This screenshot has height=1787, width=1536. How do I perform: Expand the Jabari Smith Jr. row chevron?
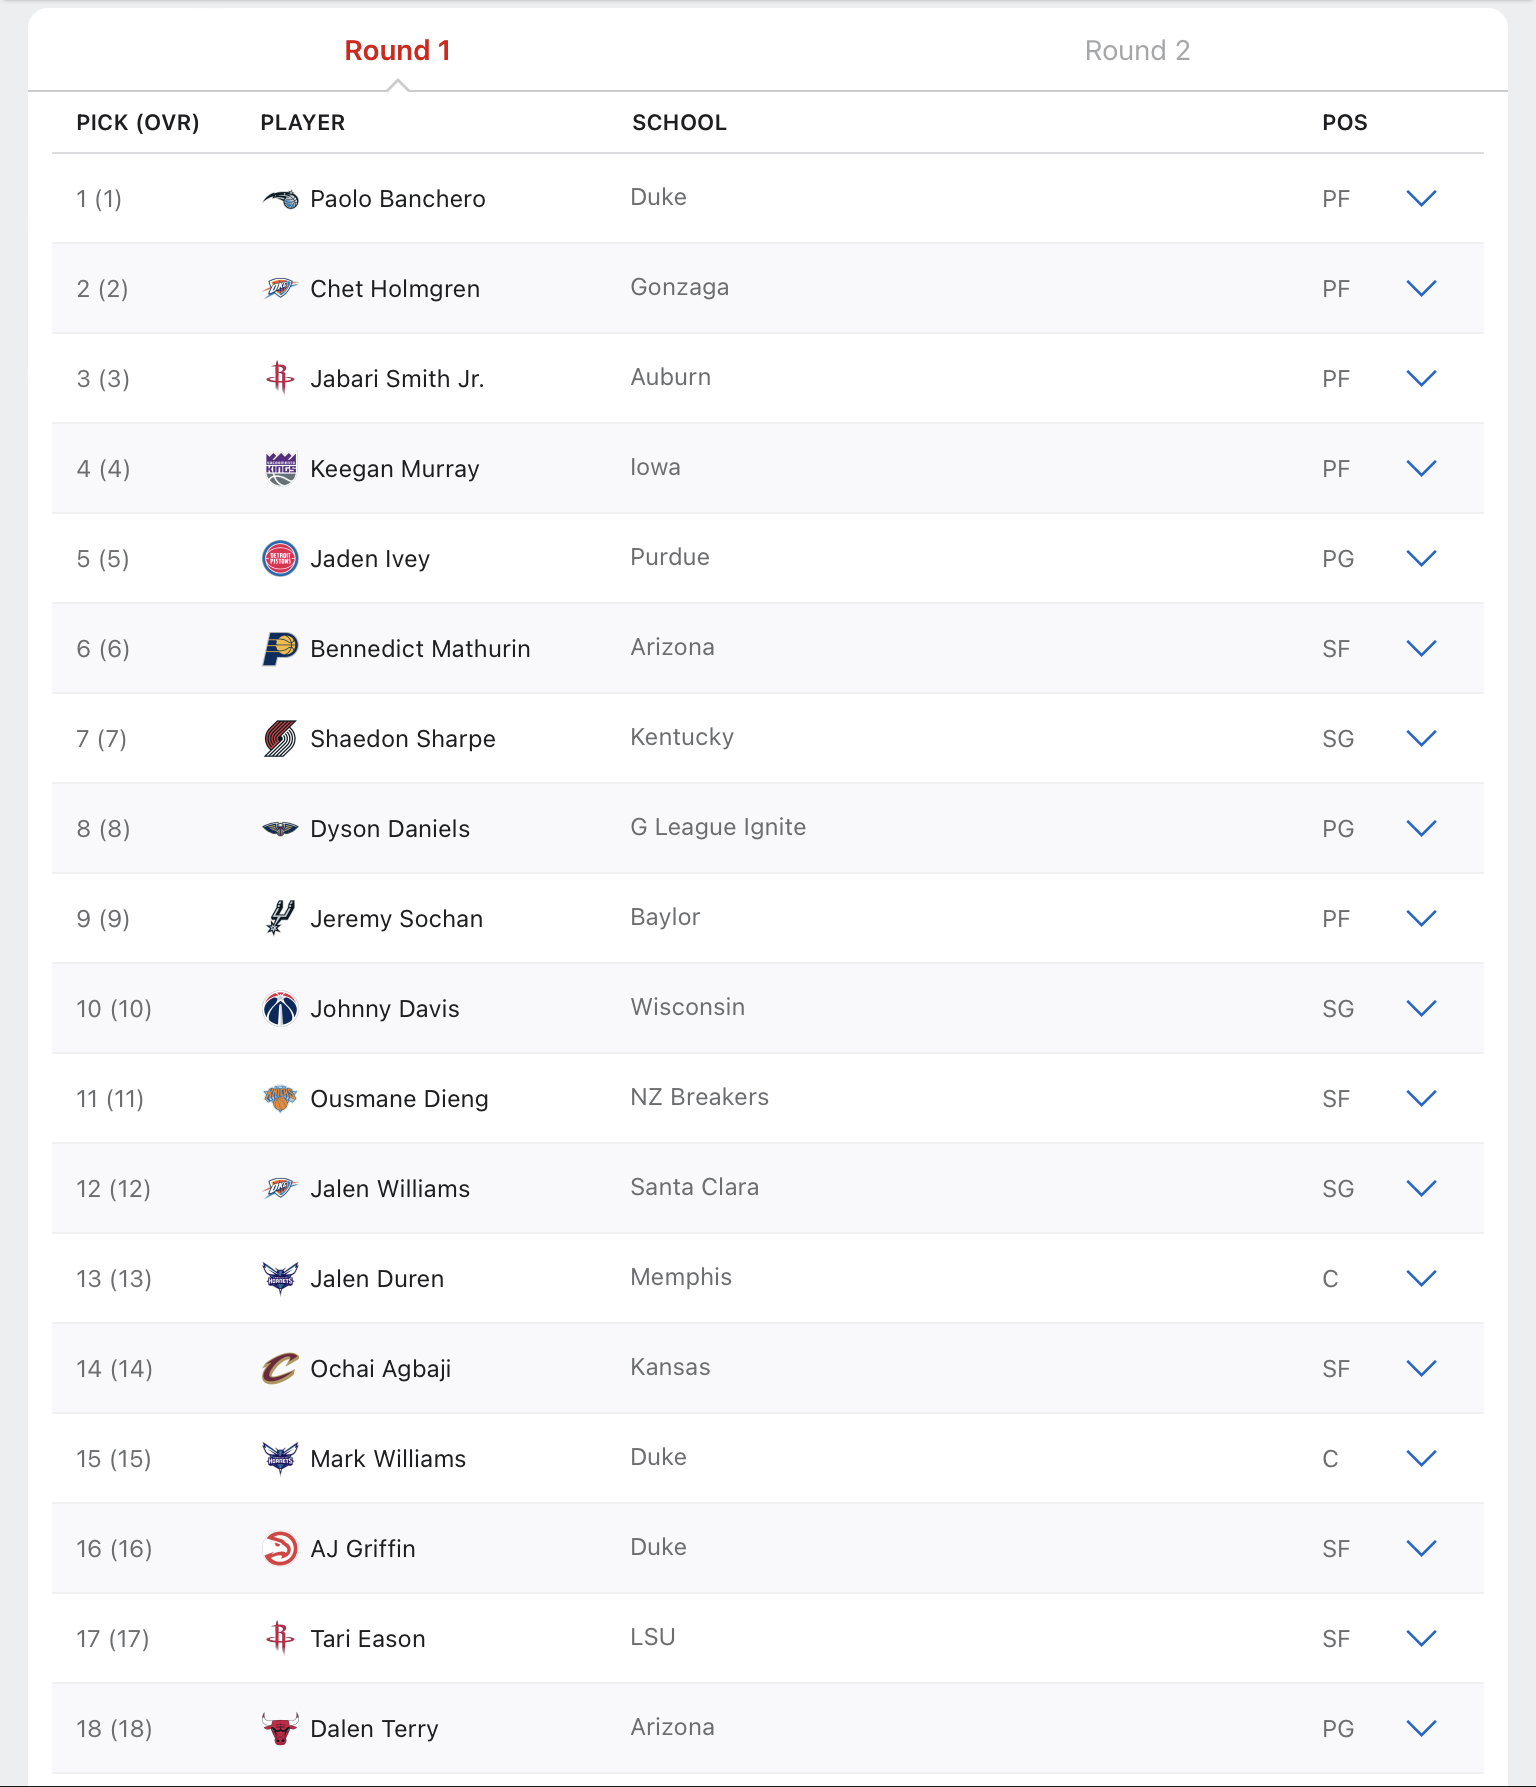point(1421,378)
